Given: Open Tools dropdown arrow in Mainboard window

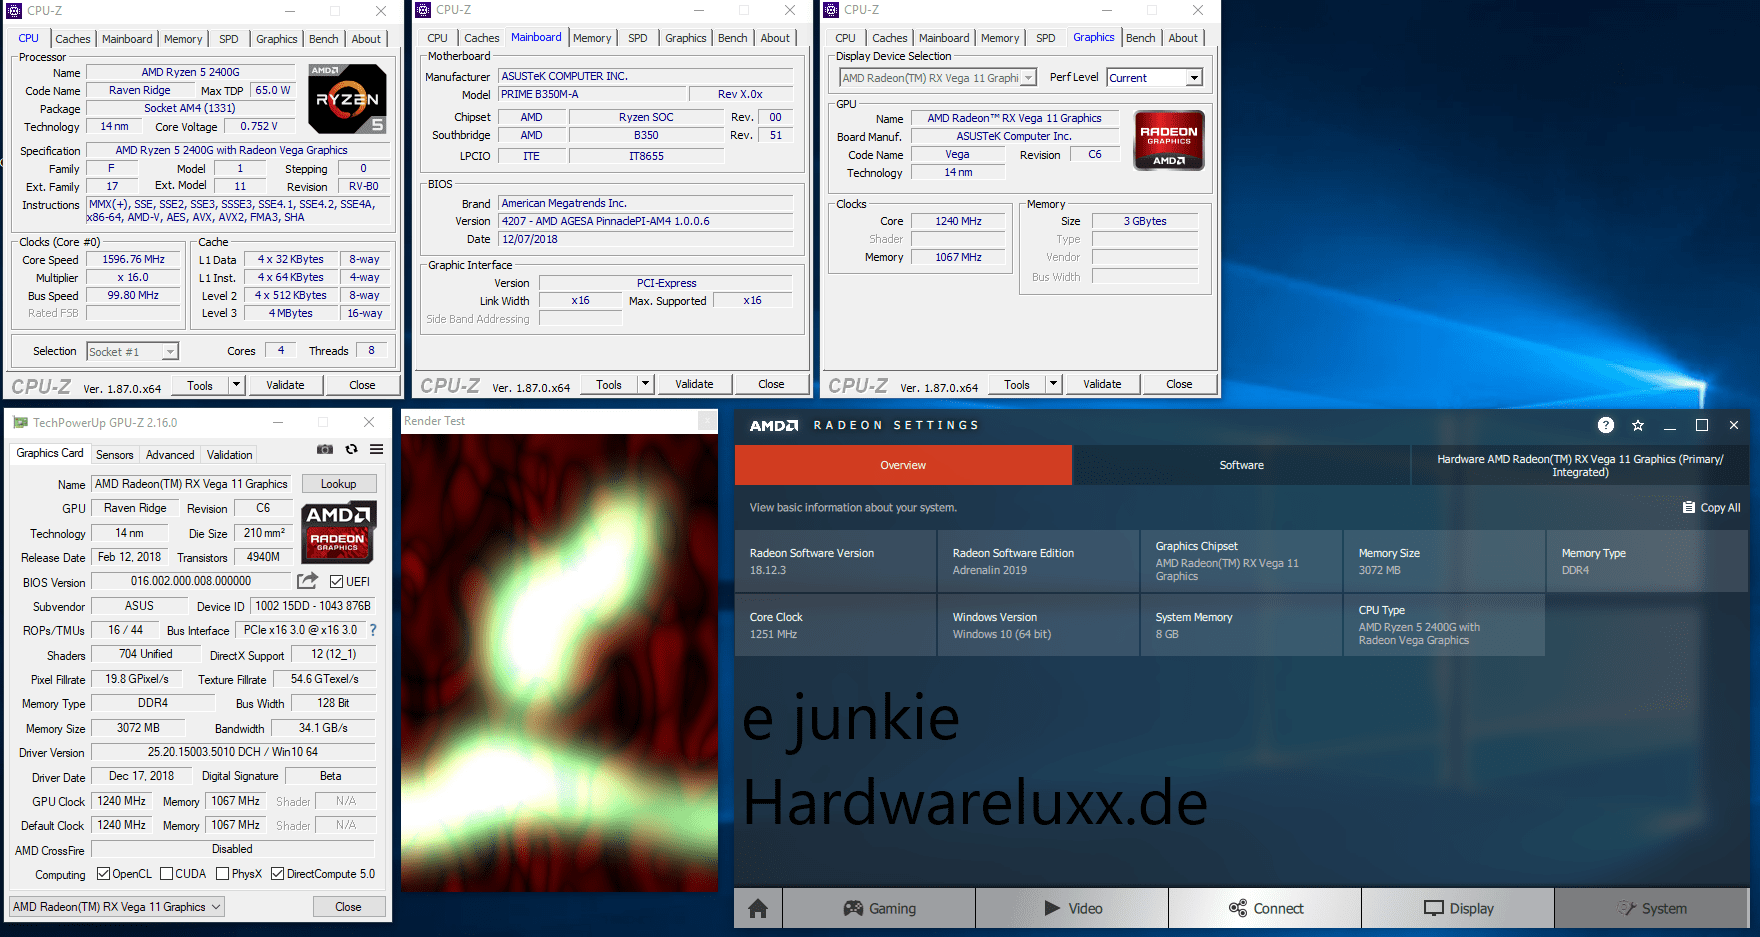Looking at the screenshot, I should (x=646, y=384).
